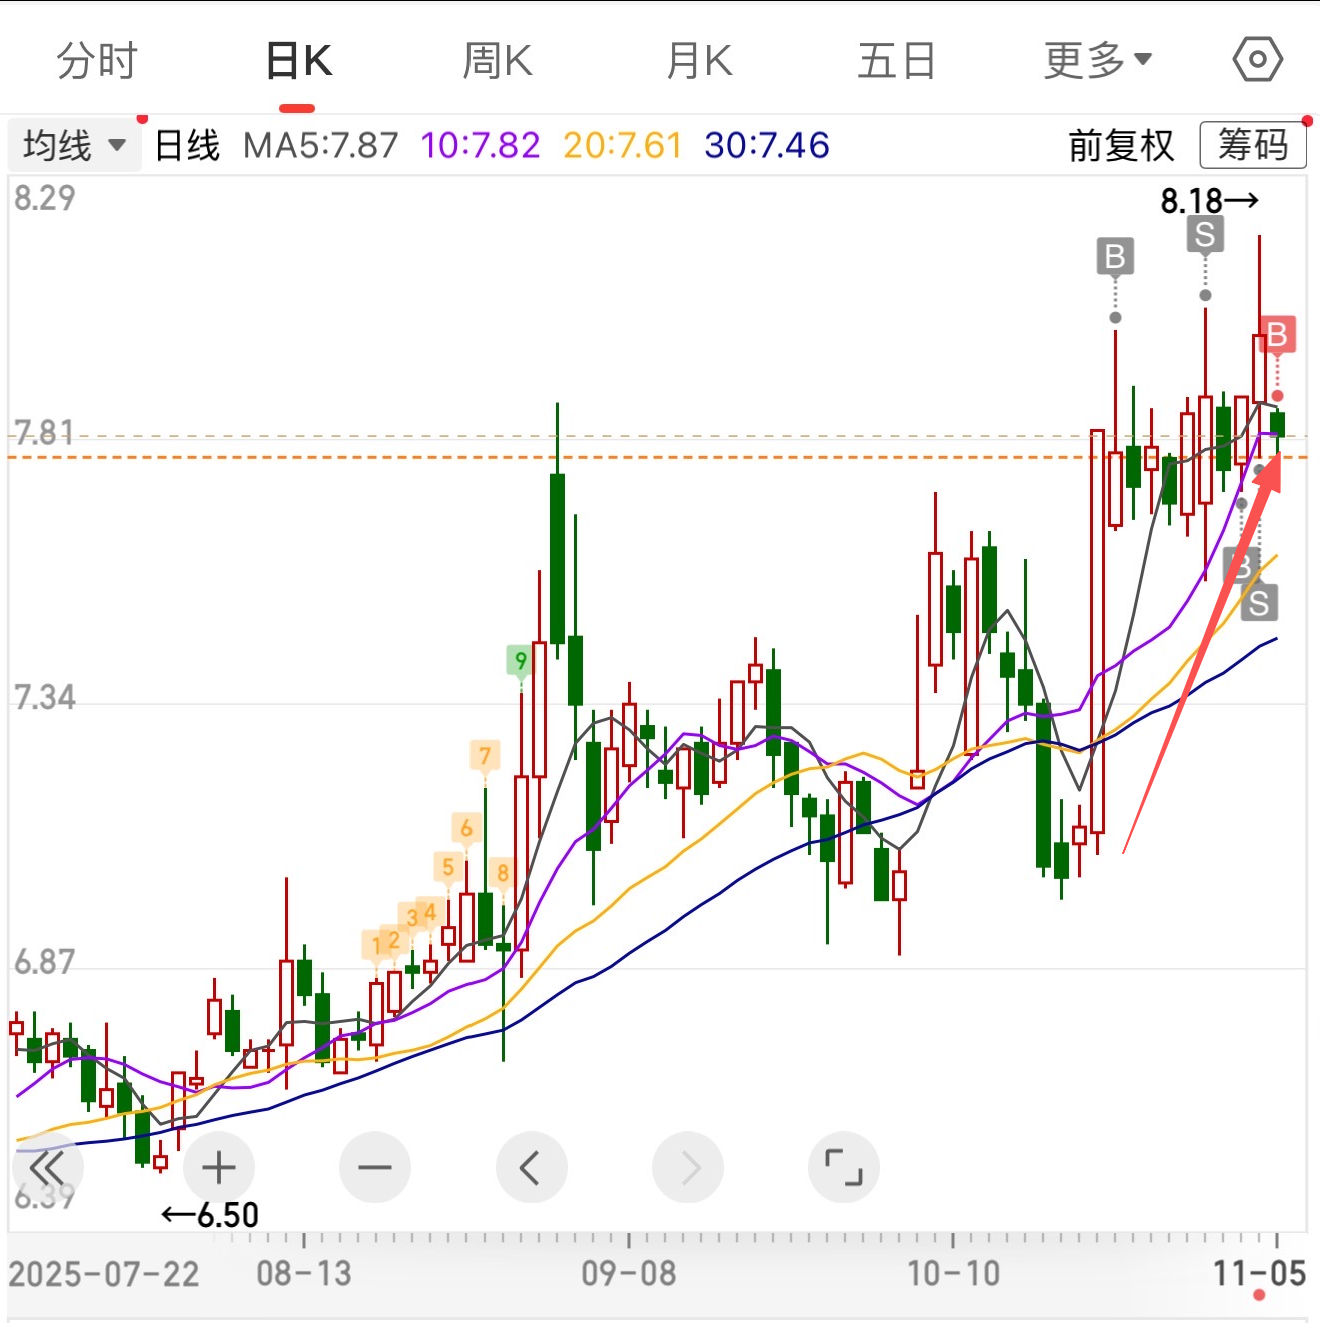Tap the MA5:7.87 moving average label
Image resolution: width=1320 pixels, height=1323 pixels.
(321, 146)
